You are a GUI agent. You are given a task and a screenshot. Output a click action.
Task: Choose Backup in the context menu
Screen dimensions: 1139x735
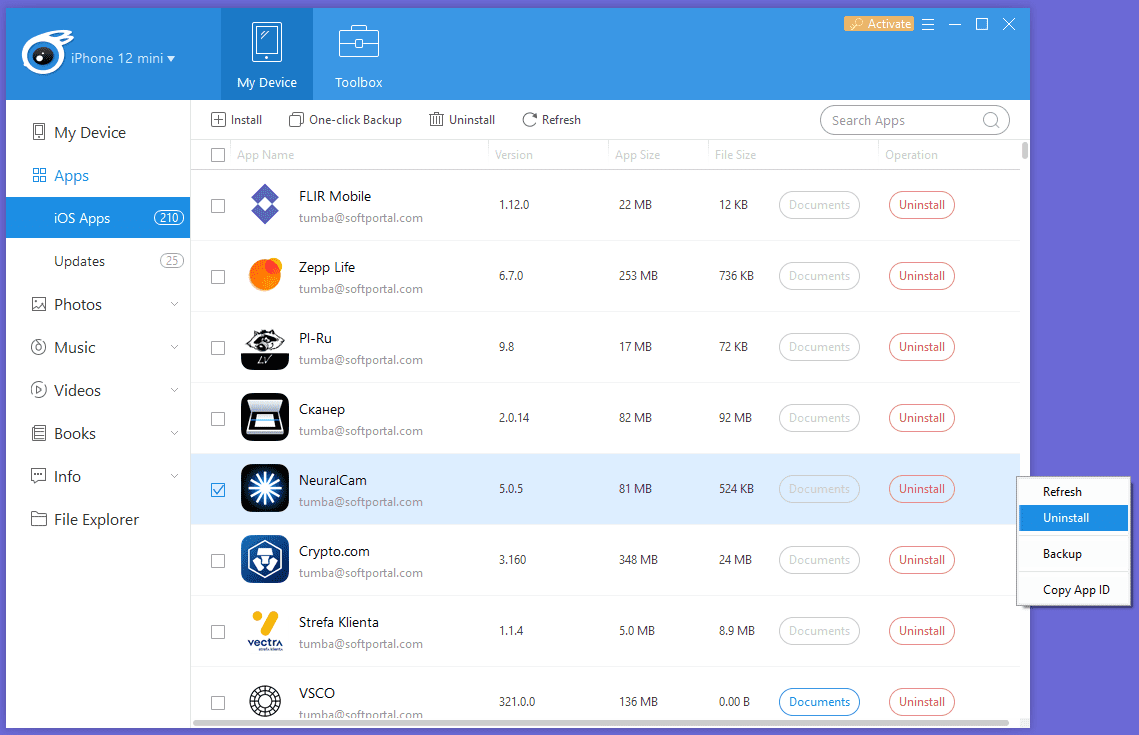[1074, 553]
